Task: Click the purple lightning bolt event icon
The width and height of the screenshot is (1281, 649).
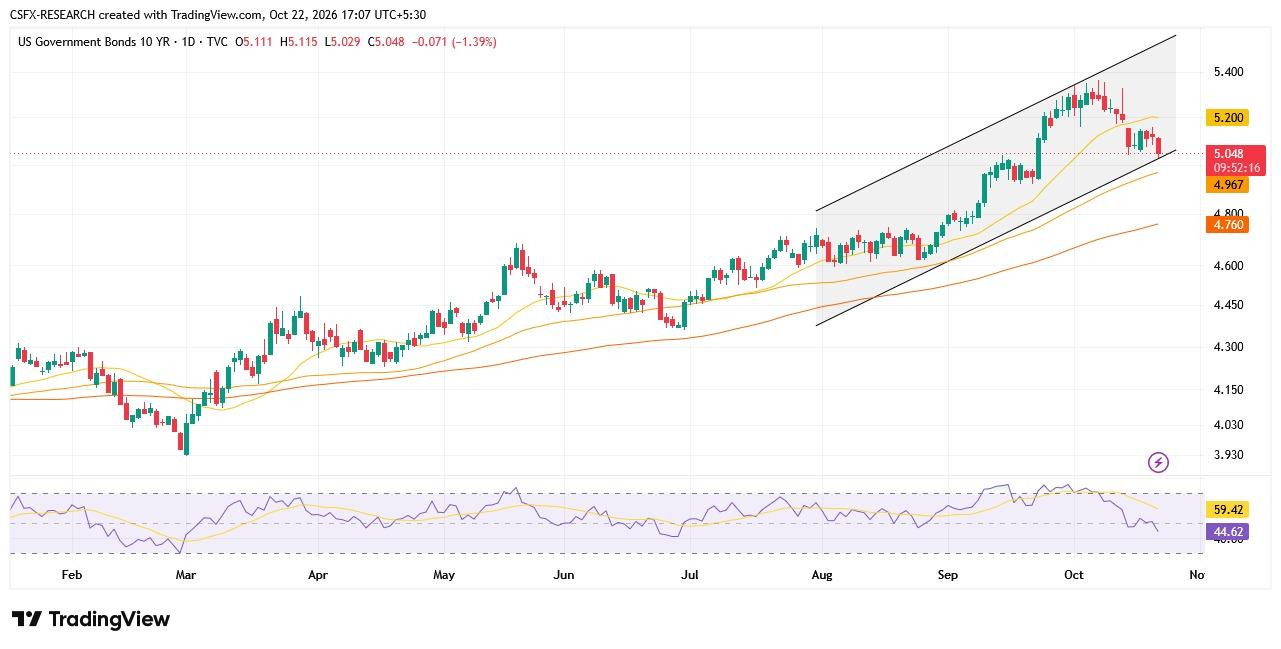Action: coord(1158,462)
